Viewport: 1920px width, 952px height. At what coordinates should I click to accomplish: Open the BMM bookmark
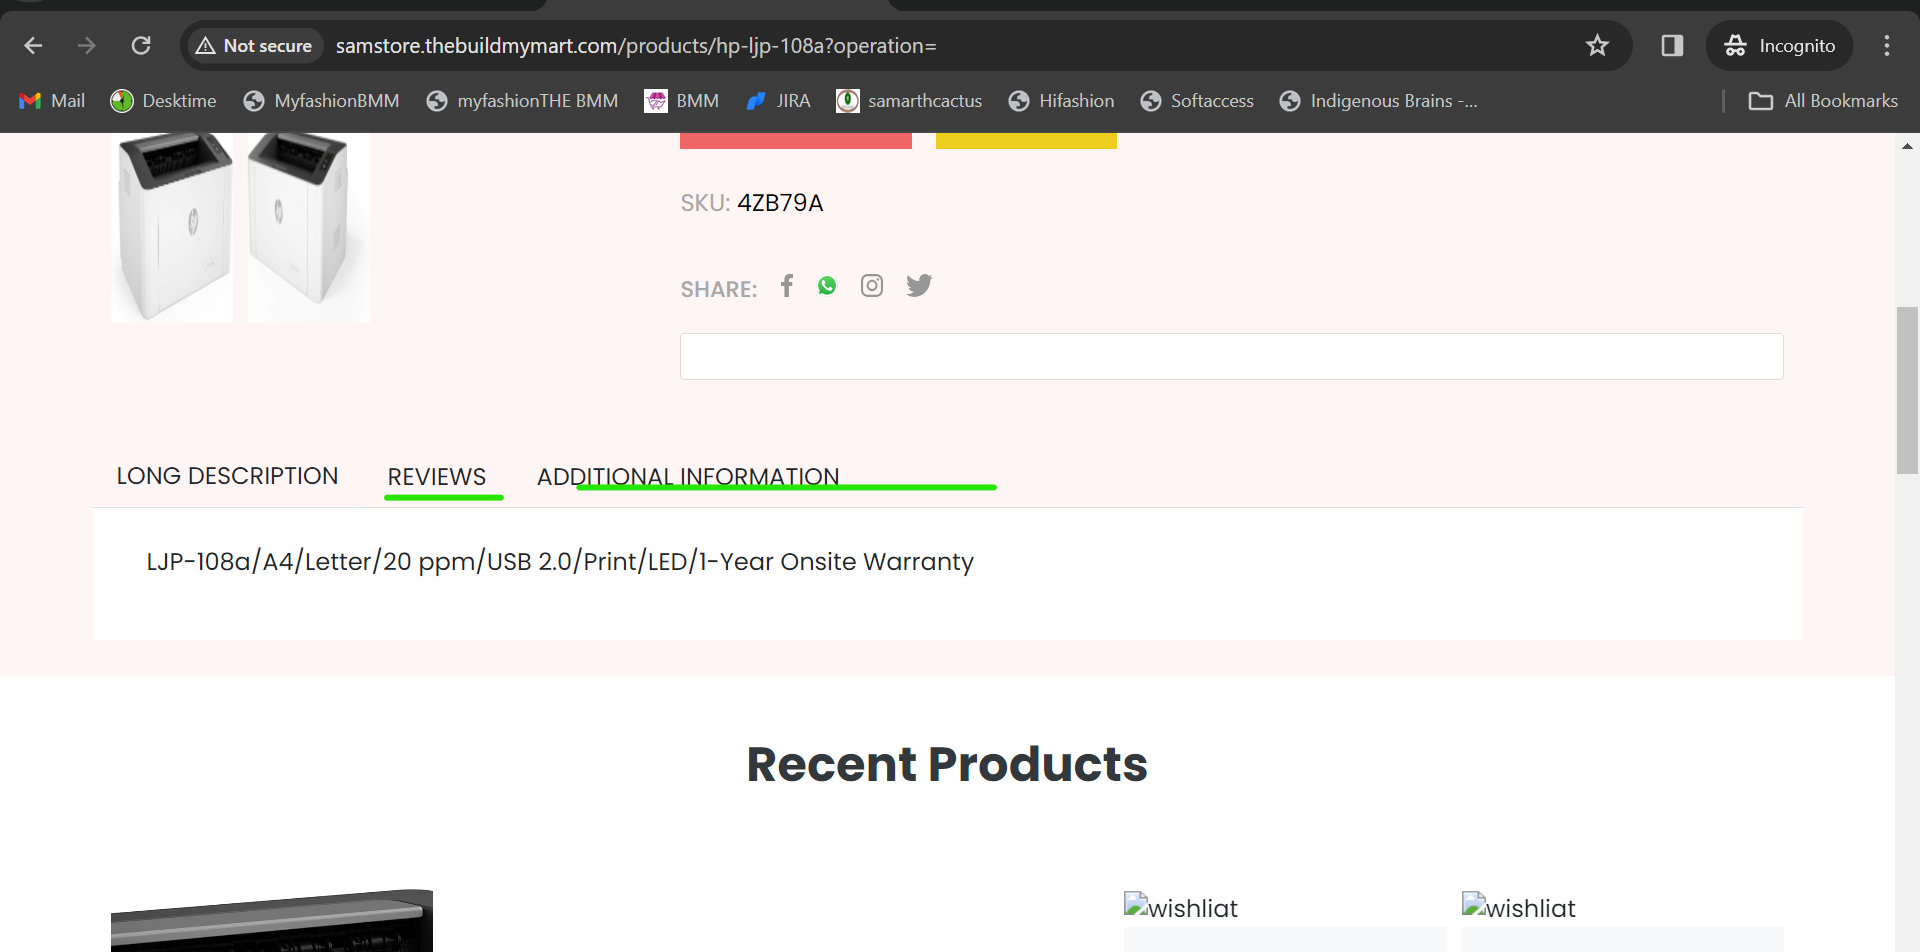pyautogui.click(x=682, y=101)
